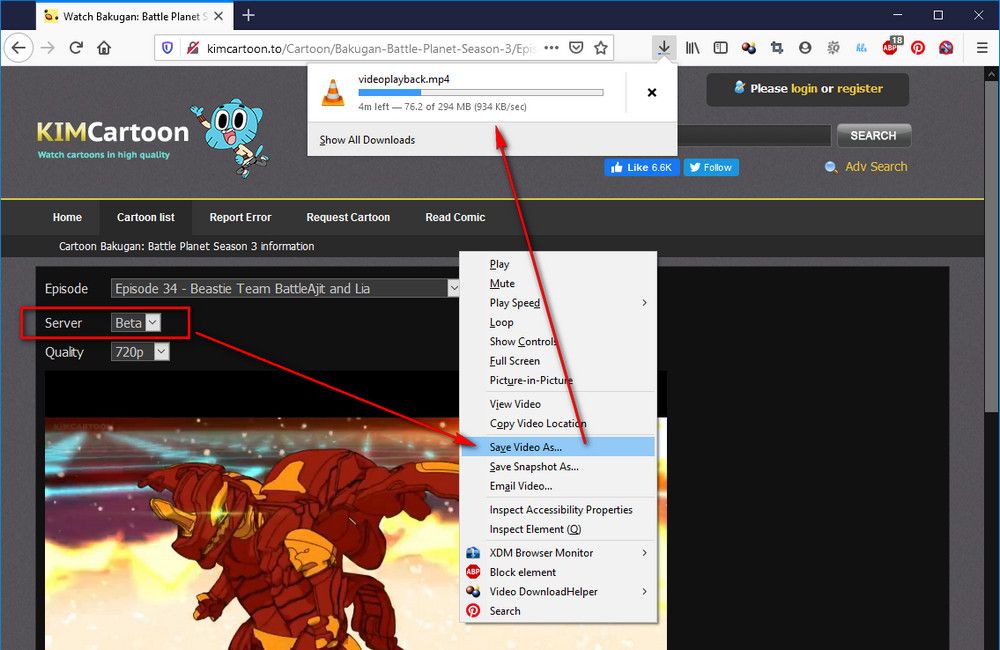Choose Mute in the context menu

coord(558,284)
